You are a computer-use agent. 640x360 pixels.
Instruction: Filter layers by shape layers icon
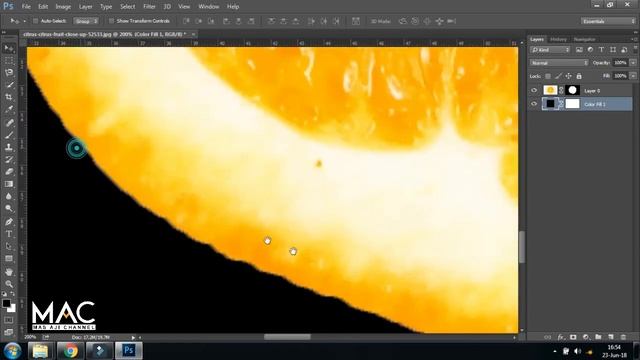tap(613, 50)
